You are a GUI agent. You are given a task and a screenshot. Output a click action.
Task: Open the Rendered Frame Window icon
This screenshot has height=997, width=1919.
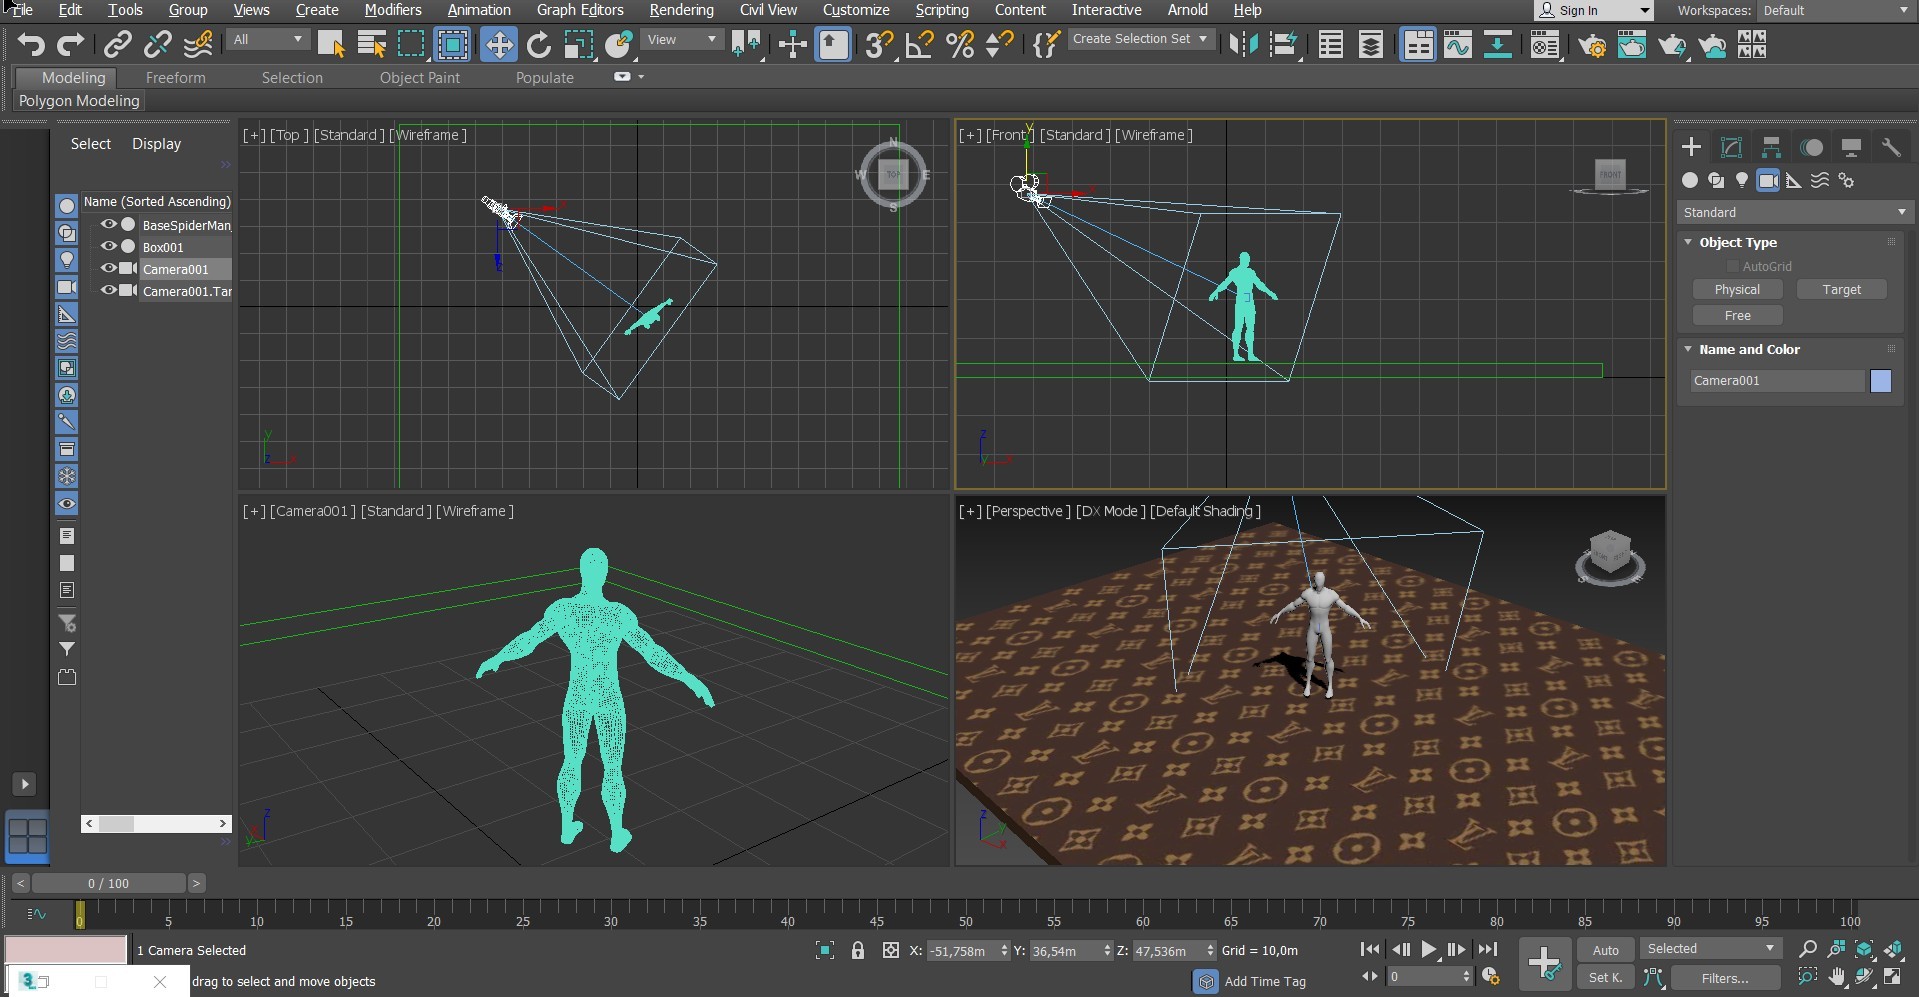tap(1632, 44)
